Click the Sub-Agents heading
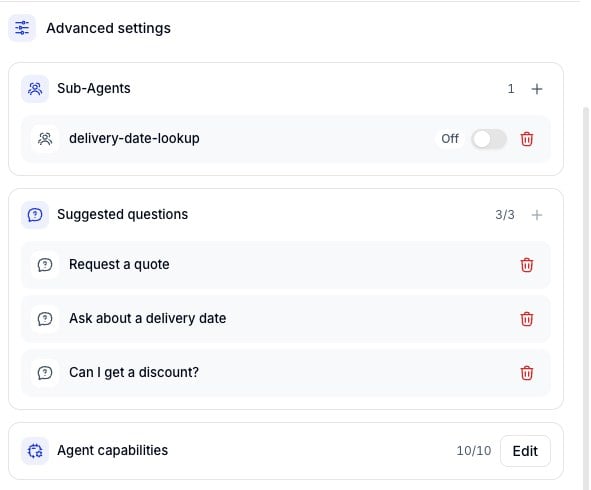The image size is (591, 490). tap(93, 89)
